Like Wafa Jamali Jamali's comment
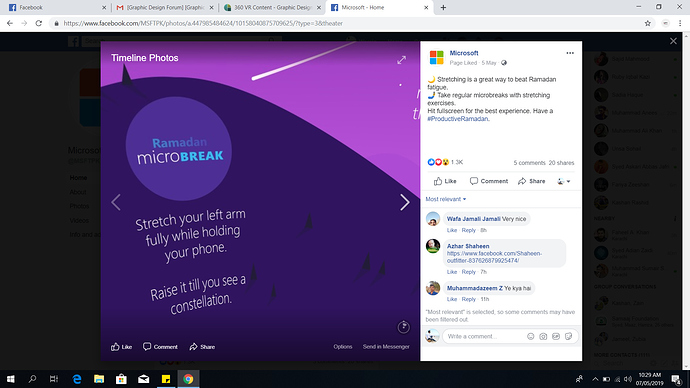 coord(451,230)
